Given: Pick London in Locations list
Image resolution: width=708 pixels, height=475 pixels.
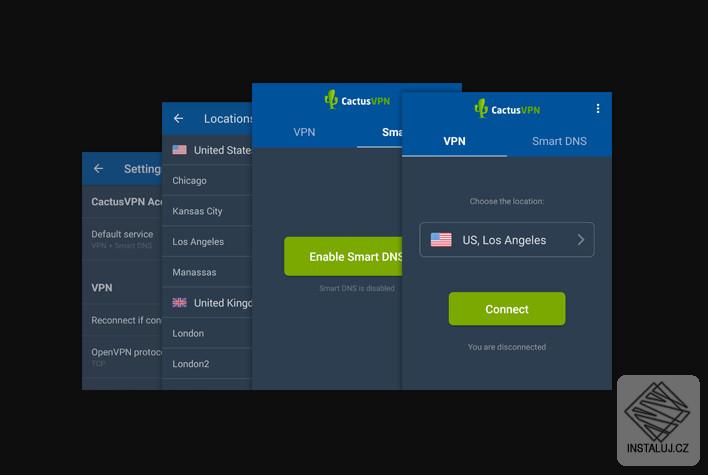Looking at the screenshot, I should click(206, 333).
